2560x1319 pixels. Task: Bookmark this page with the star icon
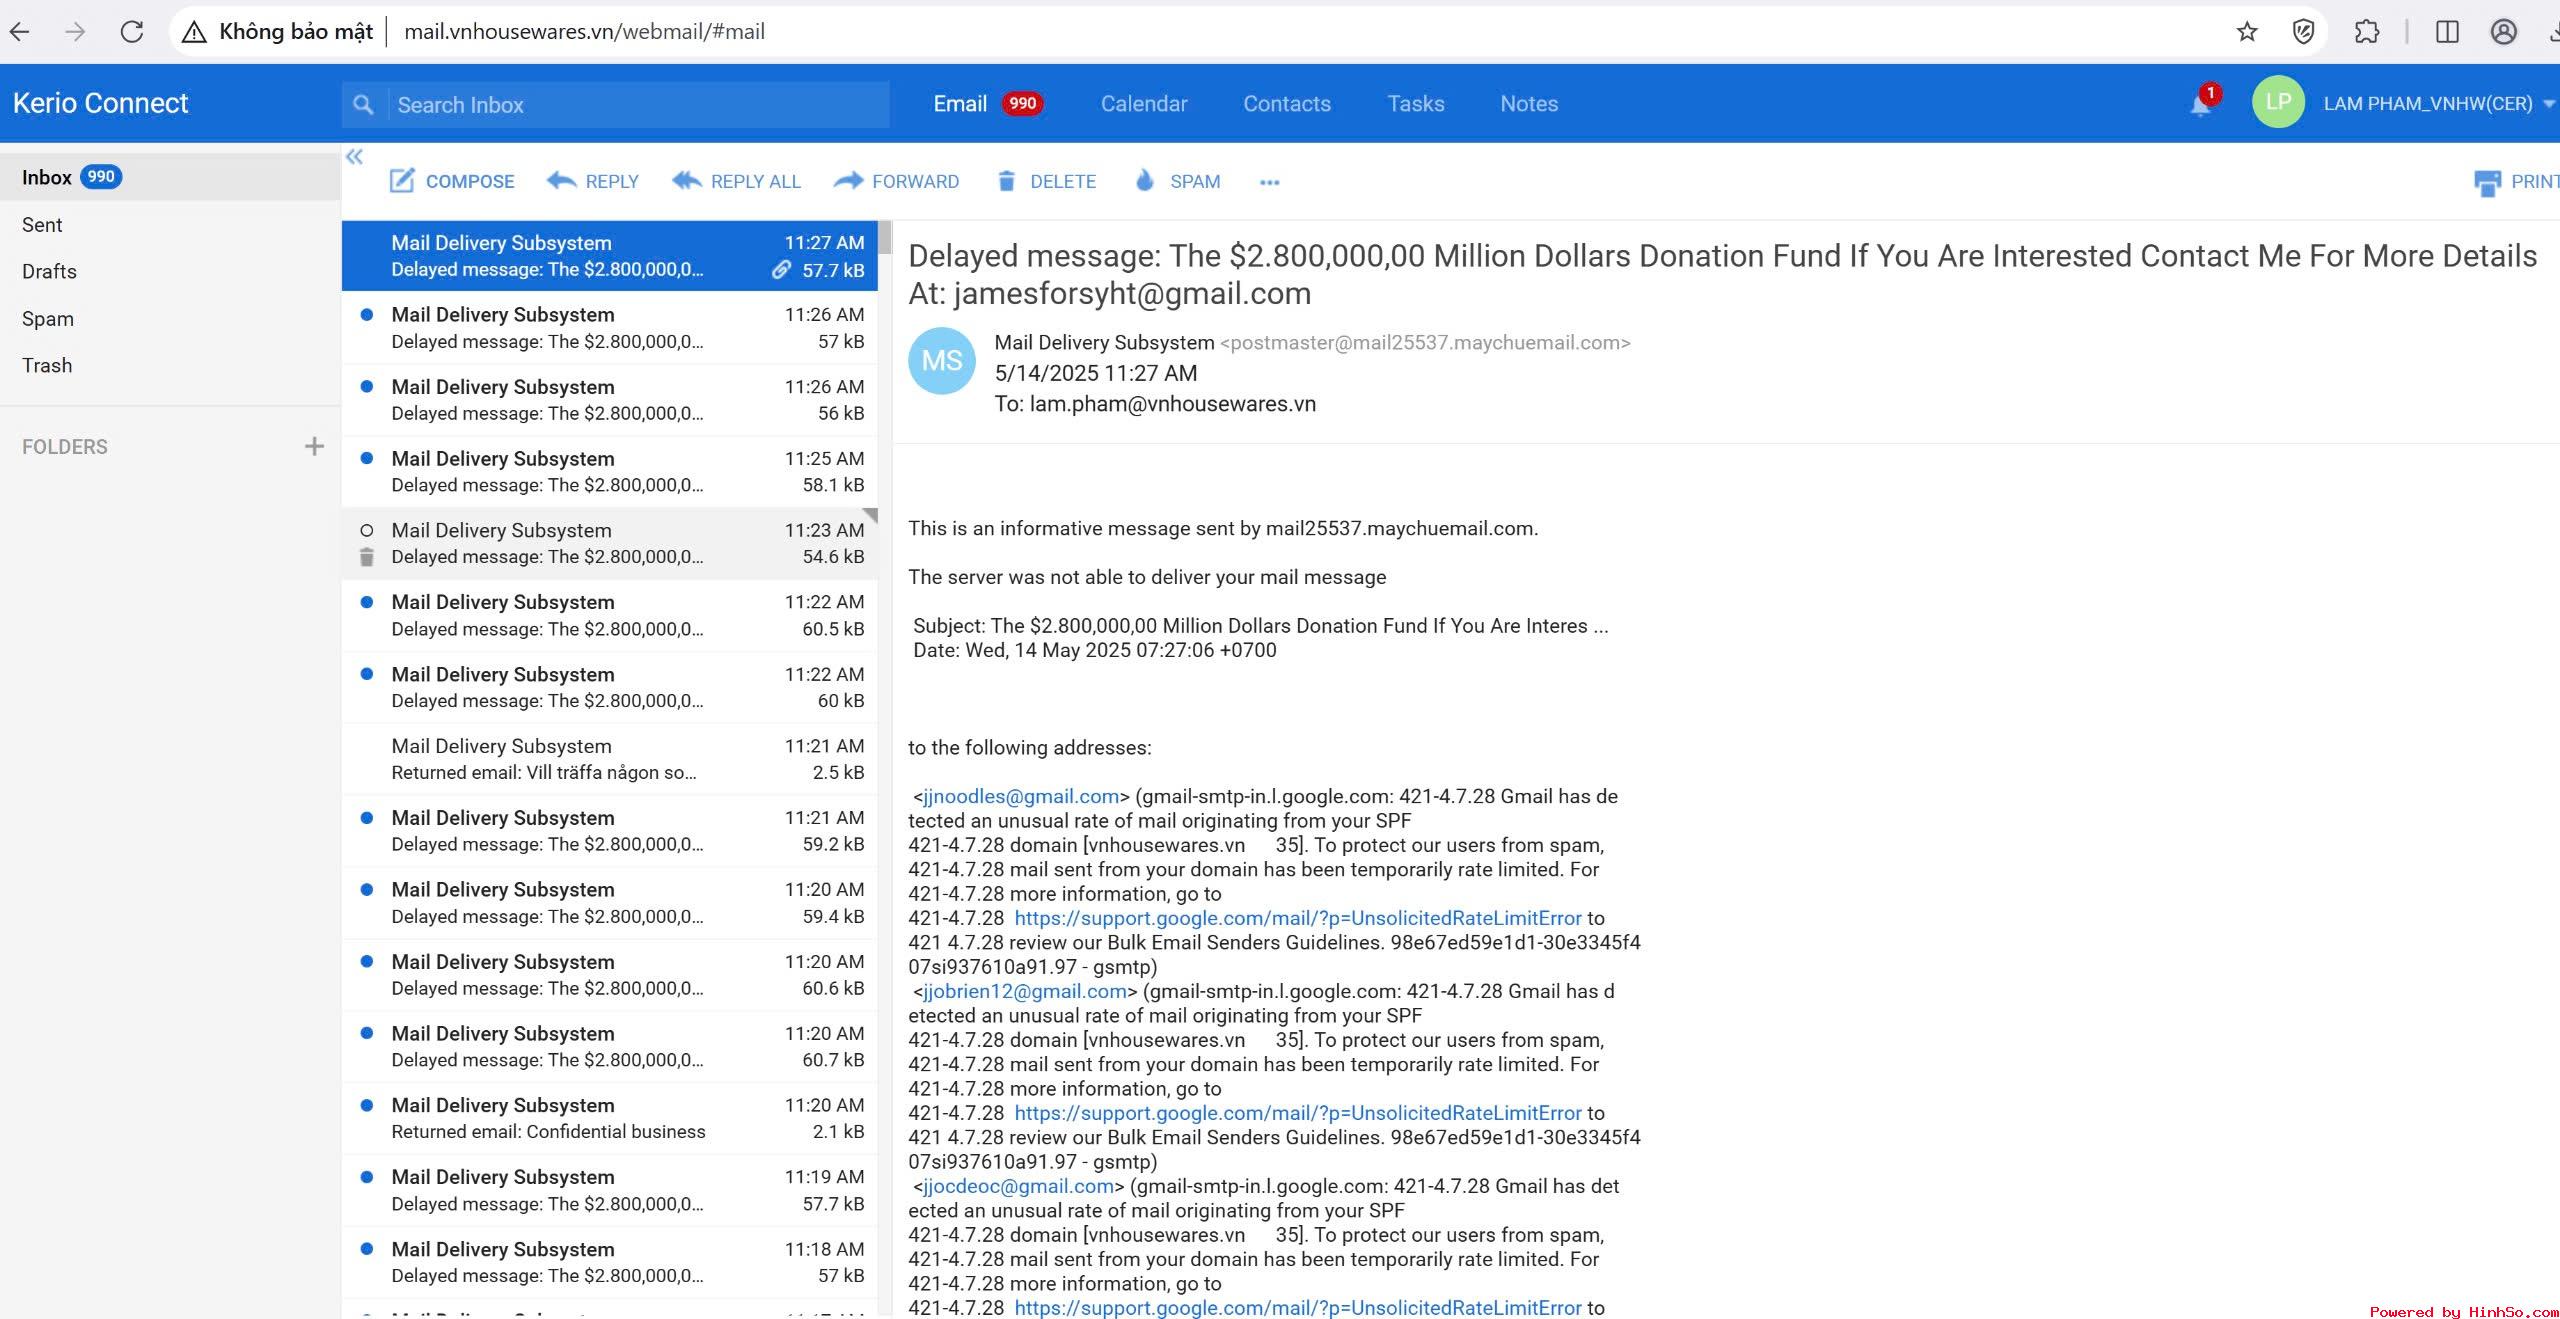[x=2247, y=32]
